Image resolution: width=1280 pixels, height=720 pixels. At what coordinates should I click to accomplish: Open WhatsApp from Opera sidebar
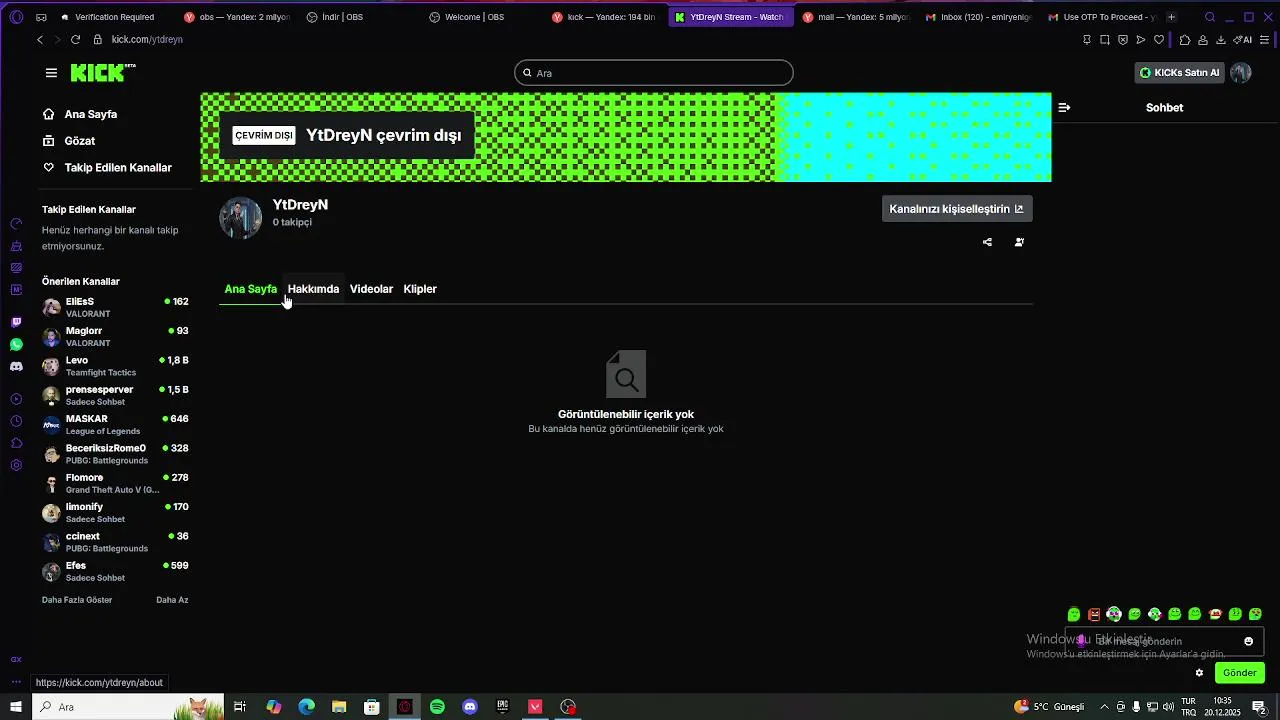tap(16, 344)
